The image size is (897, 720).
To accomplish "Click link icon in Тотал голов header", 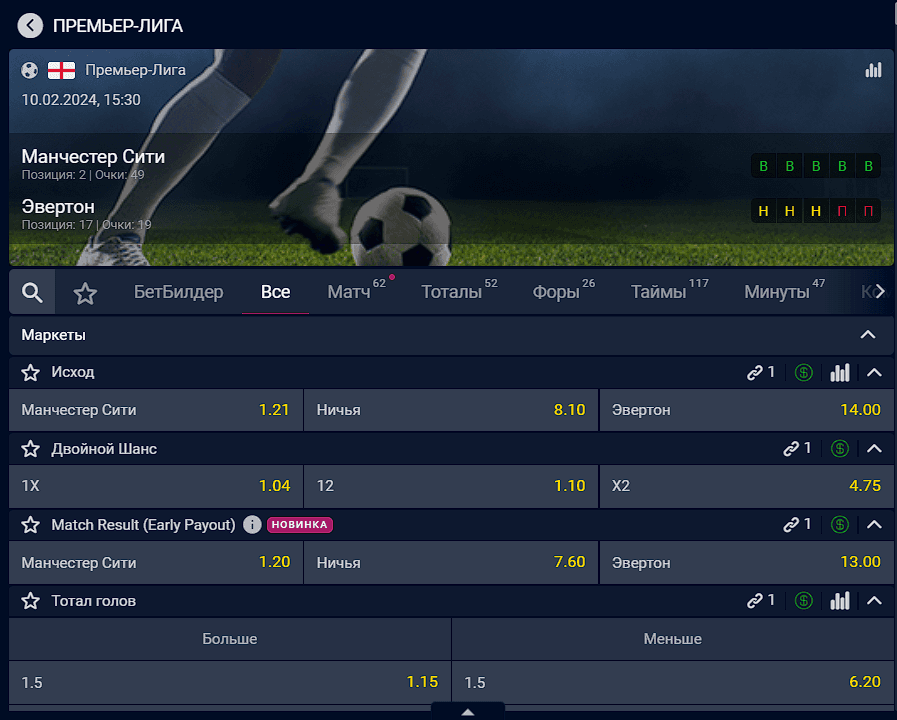I will (x=755, y=600).
